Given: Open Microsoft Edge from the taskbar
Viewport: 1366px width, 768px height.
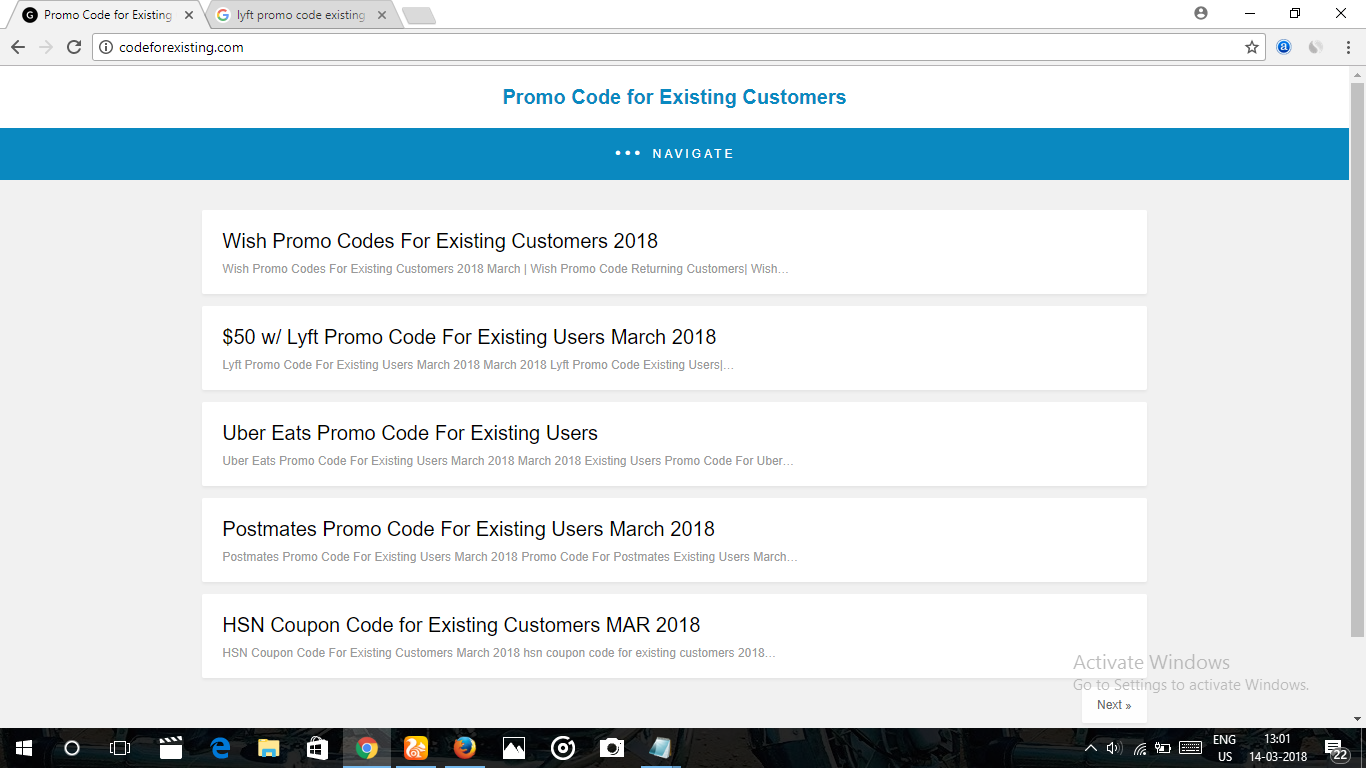Looking at the screenshot, I should (220, 748).
